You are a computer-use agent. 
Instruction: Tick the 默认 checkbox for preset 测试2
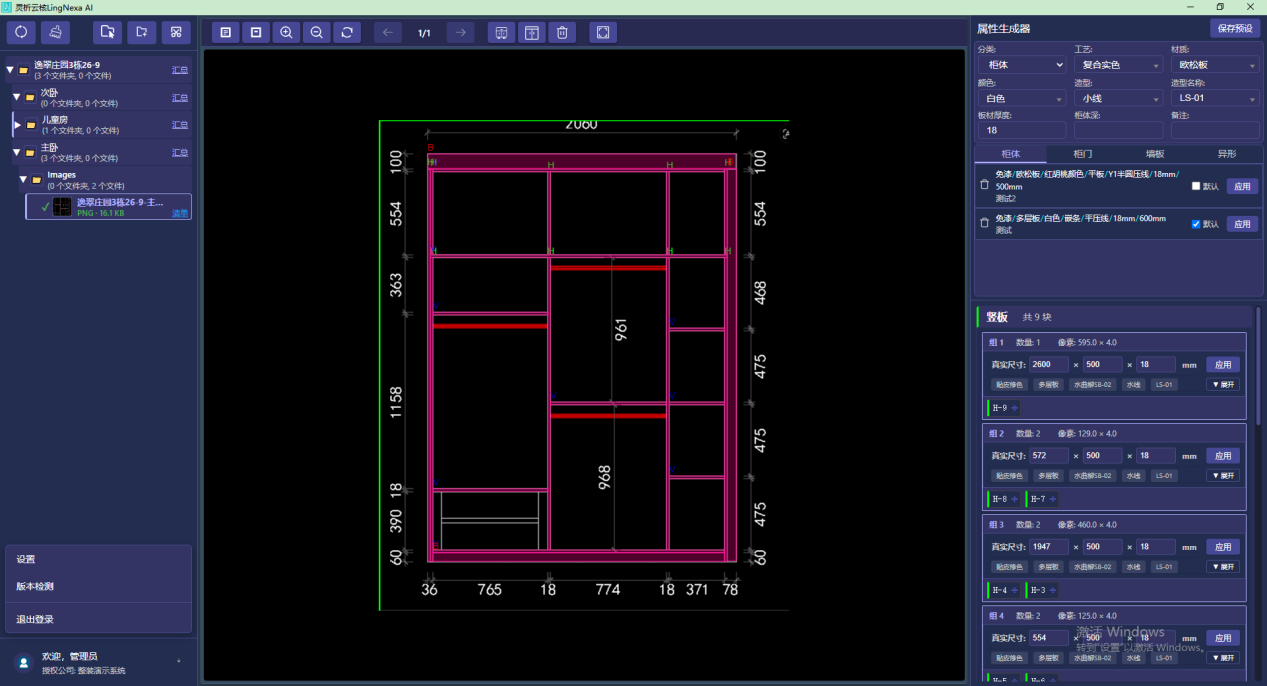tap(1196, 186)
